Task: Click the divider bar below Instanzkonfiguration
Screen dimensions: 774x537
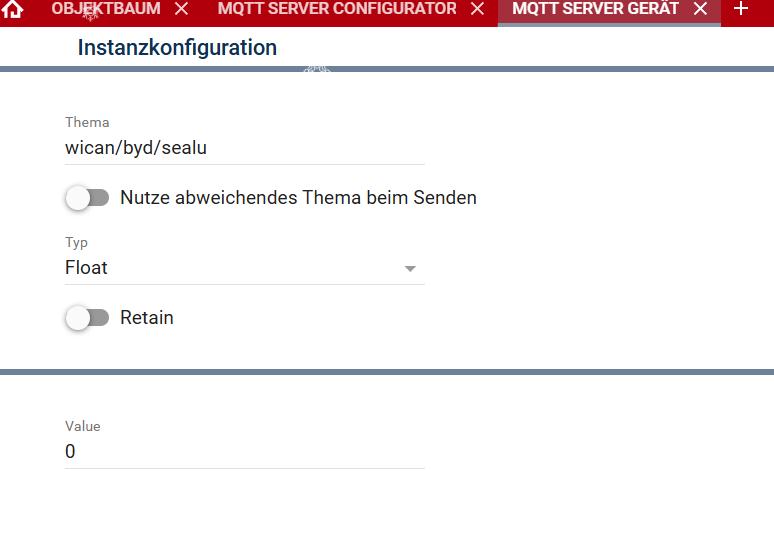Action: click(387, 69)
